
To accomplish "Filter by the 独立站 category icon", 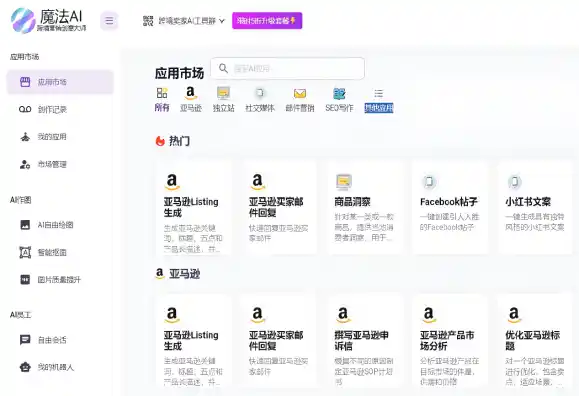I will click(x=223, y=93).
